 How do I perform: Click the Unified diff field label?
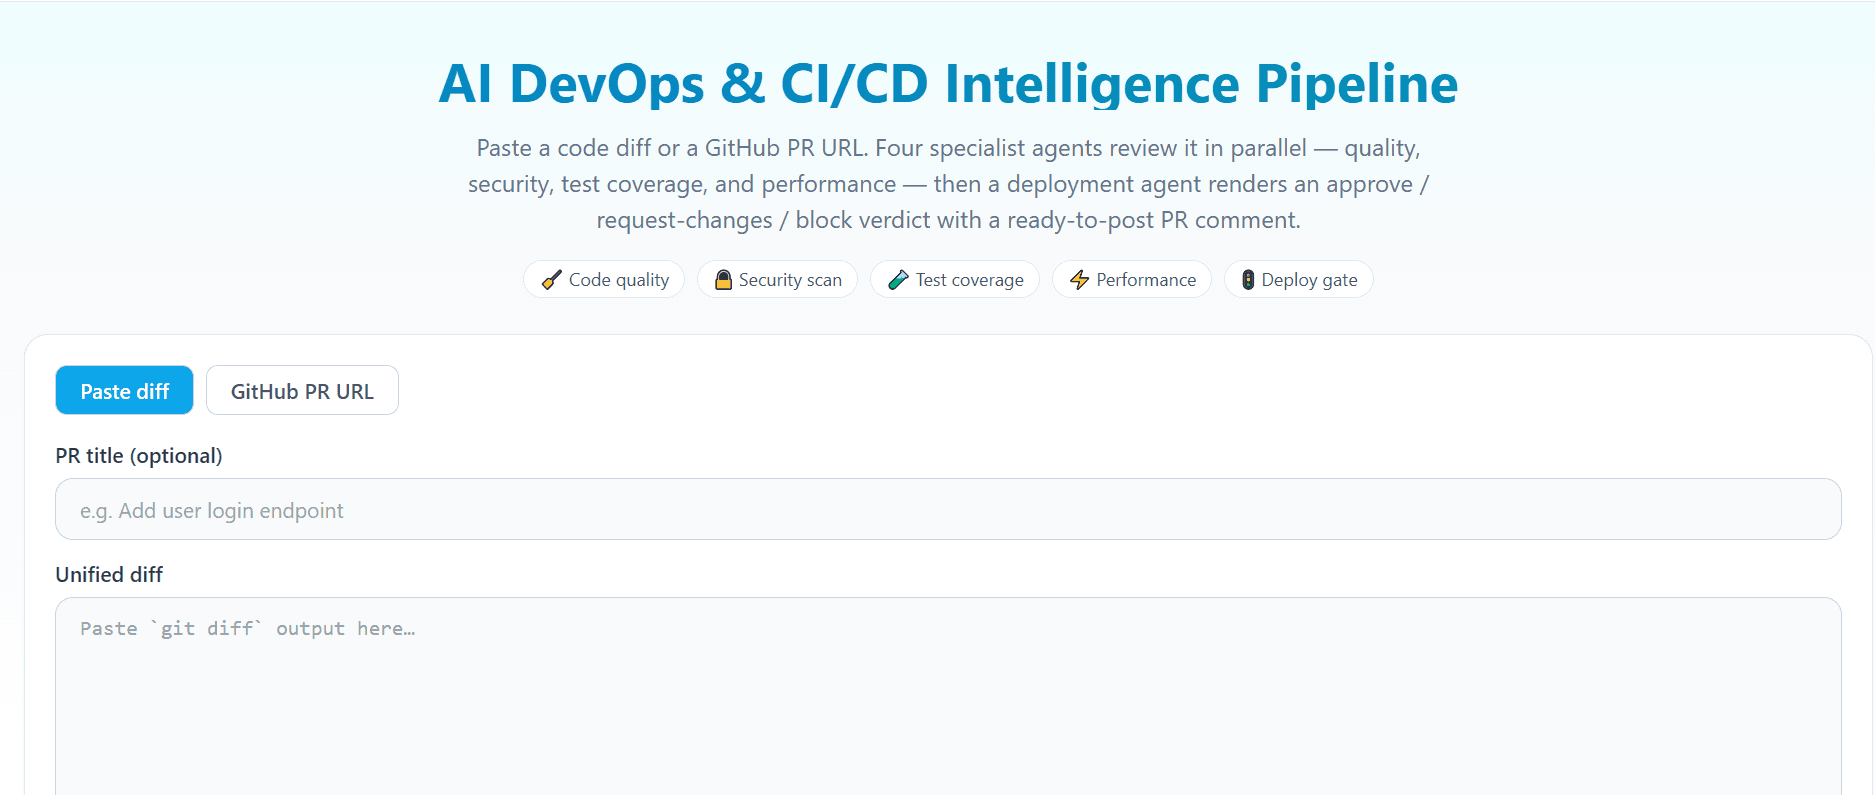109,575
